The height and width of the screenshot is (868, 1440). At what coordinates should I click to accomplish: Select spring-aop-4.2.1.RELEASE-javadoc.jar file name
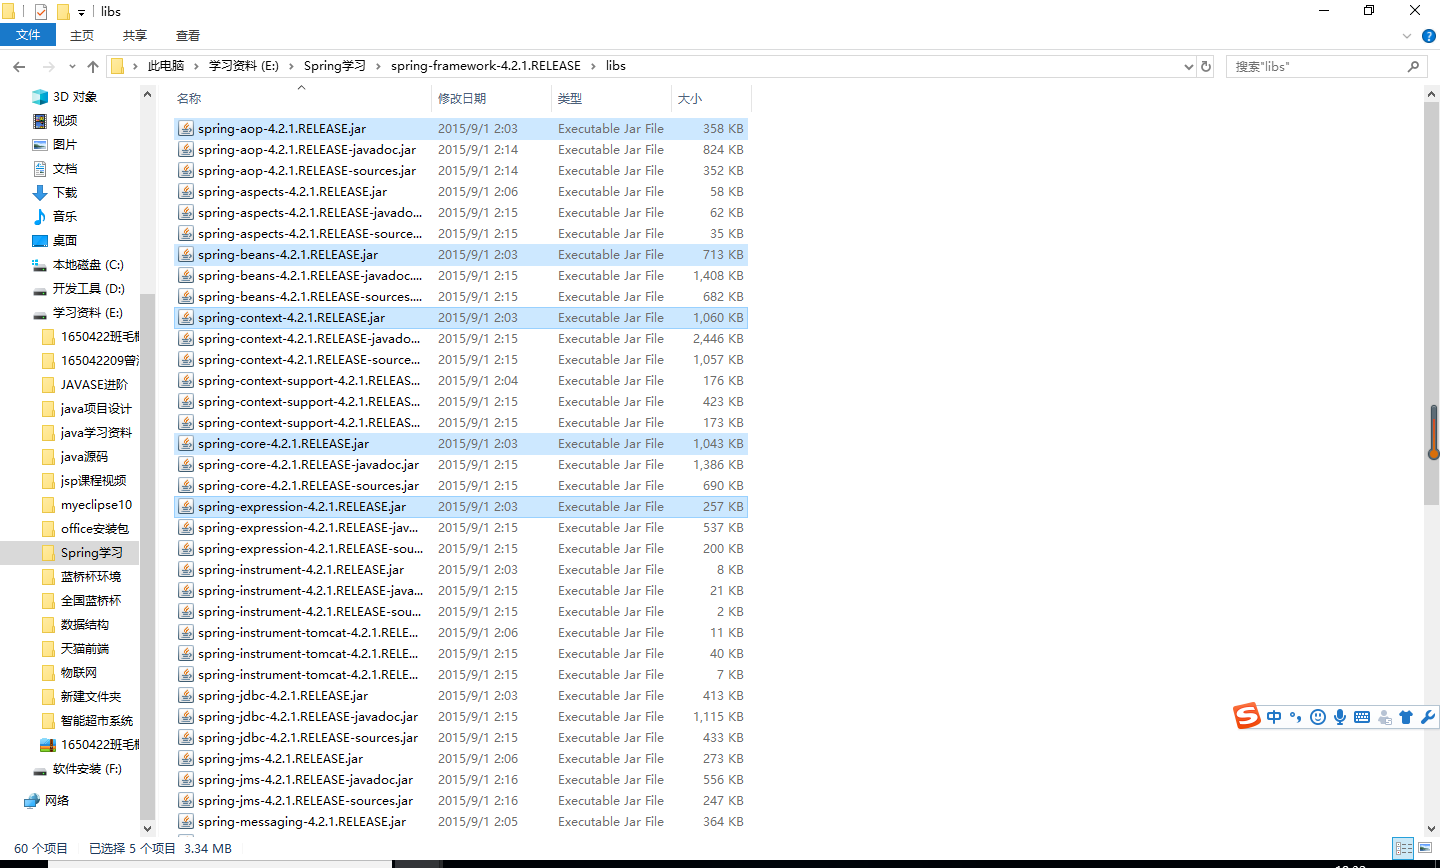(307, 150)
